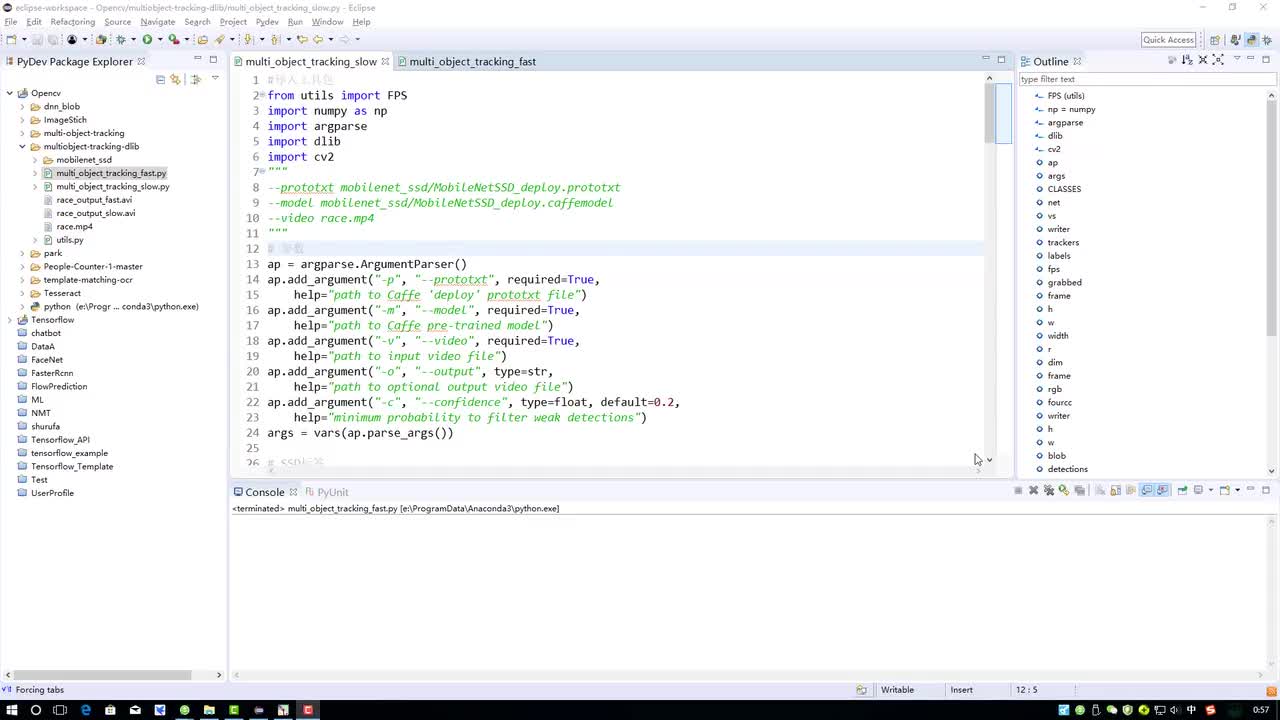Open Outline panel View Menu triangle
The width and height of the screenshot is (1280, 720).
(x=1237, y=60)
